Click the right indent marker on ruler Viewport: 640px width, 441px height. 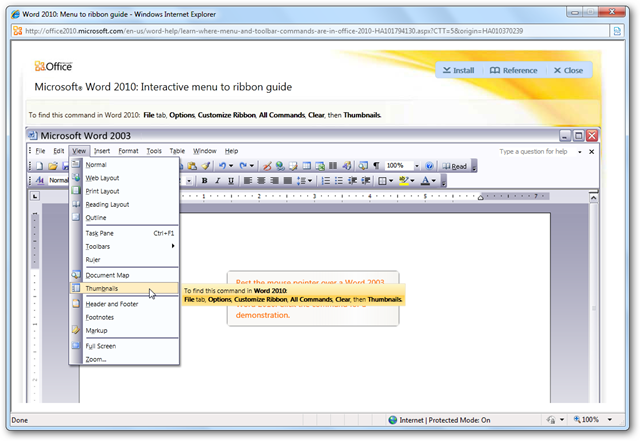point(481,198)
